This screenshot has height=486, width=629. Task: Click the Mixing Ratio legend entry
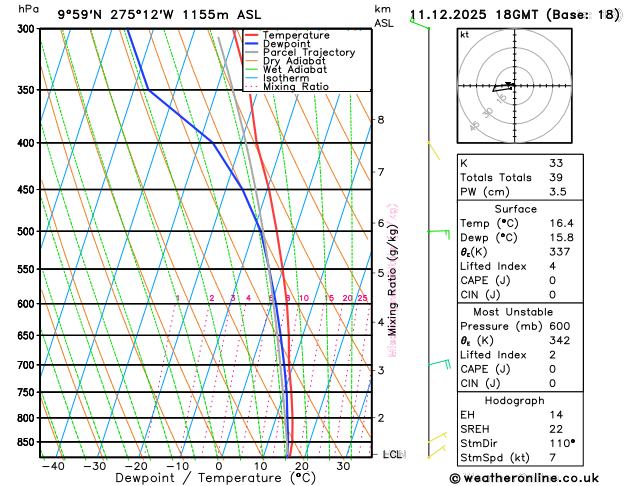tap(286, 87)
